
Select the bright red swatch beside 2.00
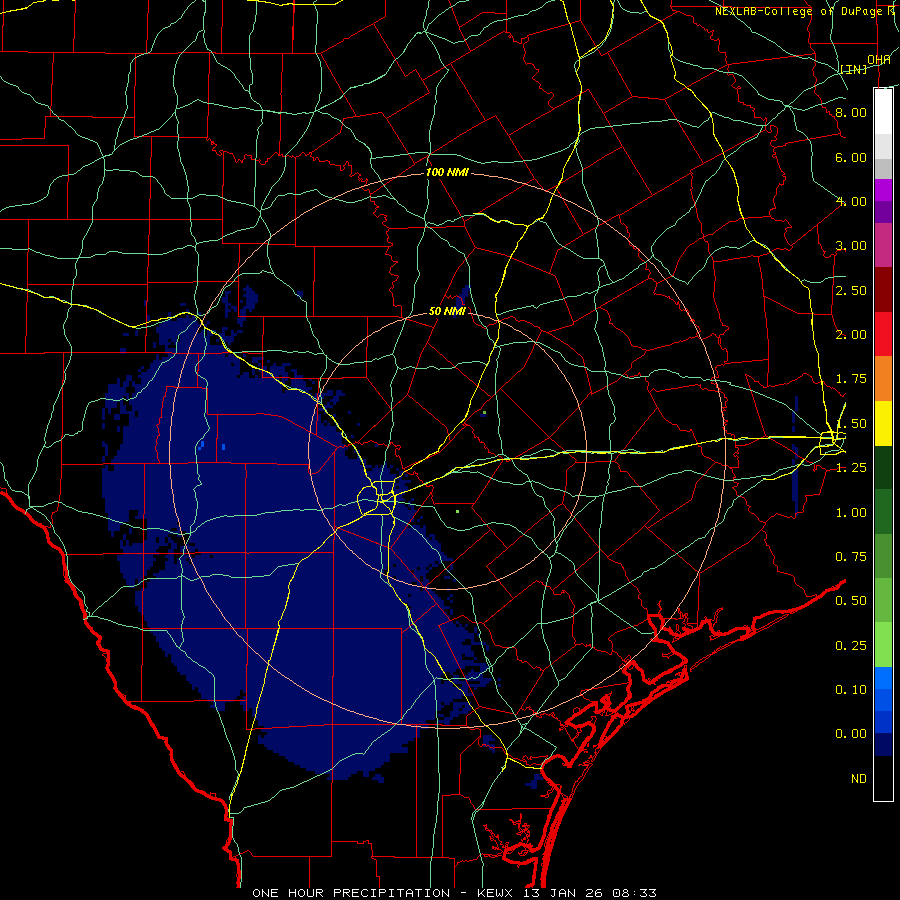tap(883, 334)
